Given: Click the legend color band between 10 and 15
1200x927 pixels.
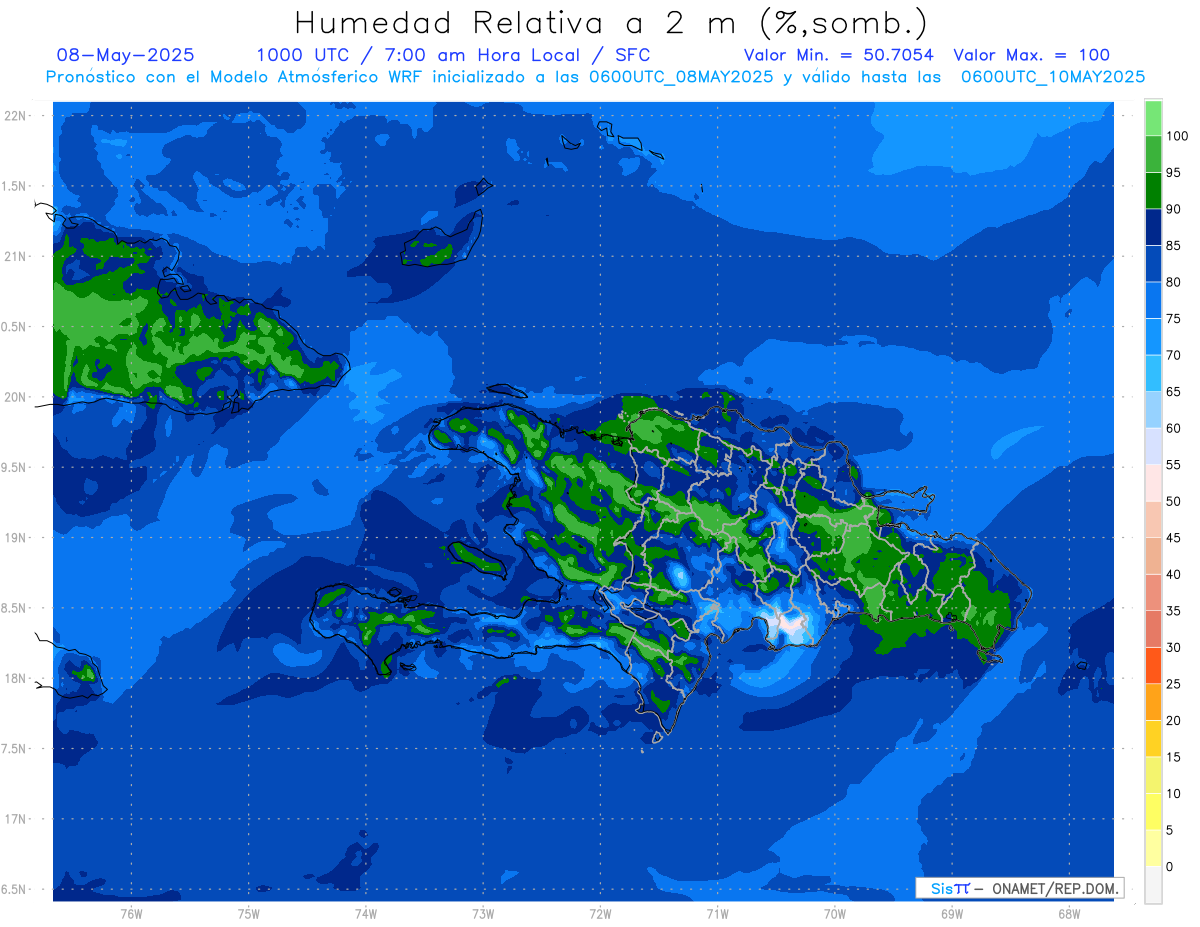Looking at the screenshot, I should [x=1153, y=774].
